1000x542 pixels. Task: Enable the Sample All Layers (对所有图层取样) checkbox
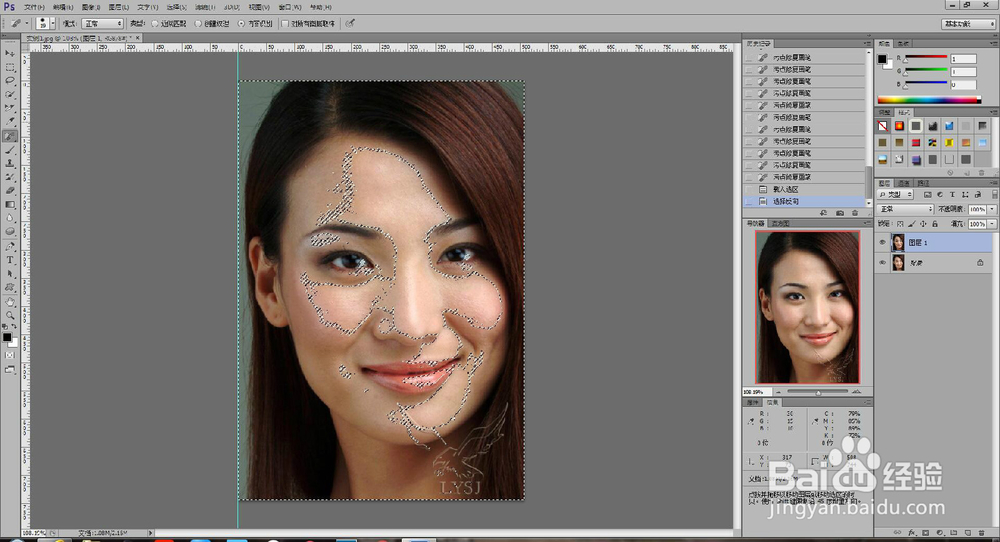pos(285,24)
